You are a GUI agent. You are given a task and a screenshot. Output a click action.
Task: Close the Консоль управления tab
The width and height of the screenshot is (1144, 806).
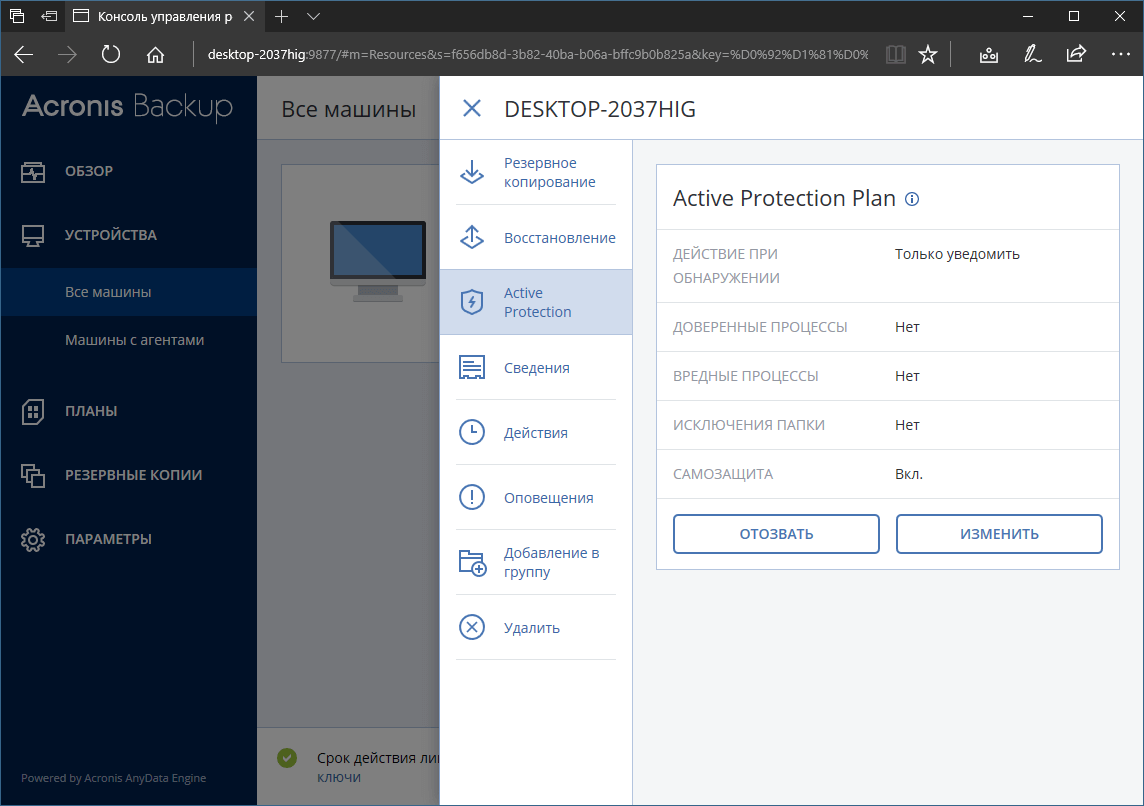point(249,16)
